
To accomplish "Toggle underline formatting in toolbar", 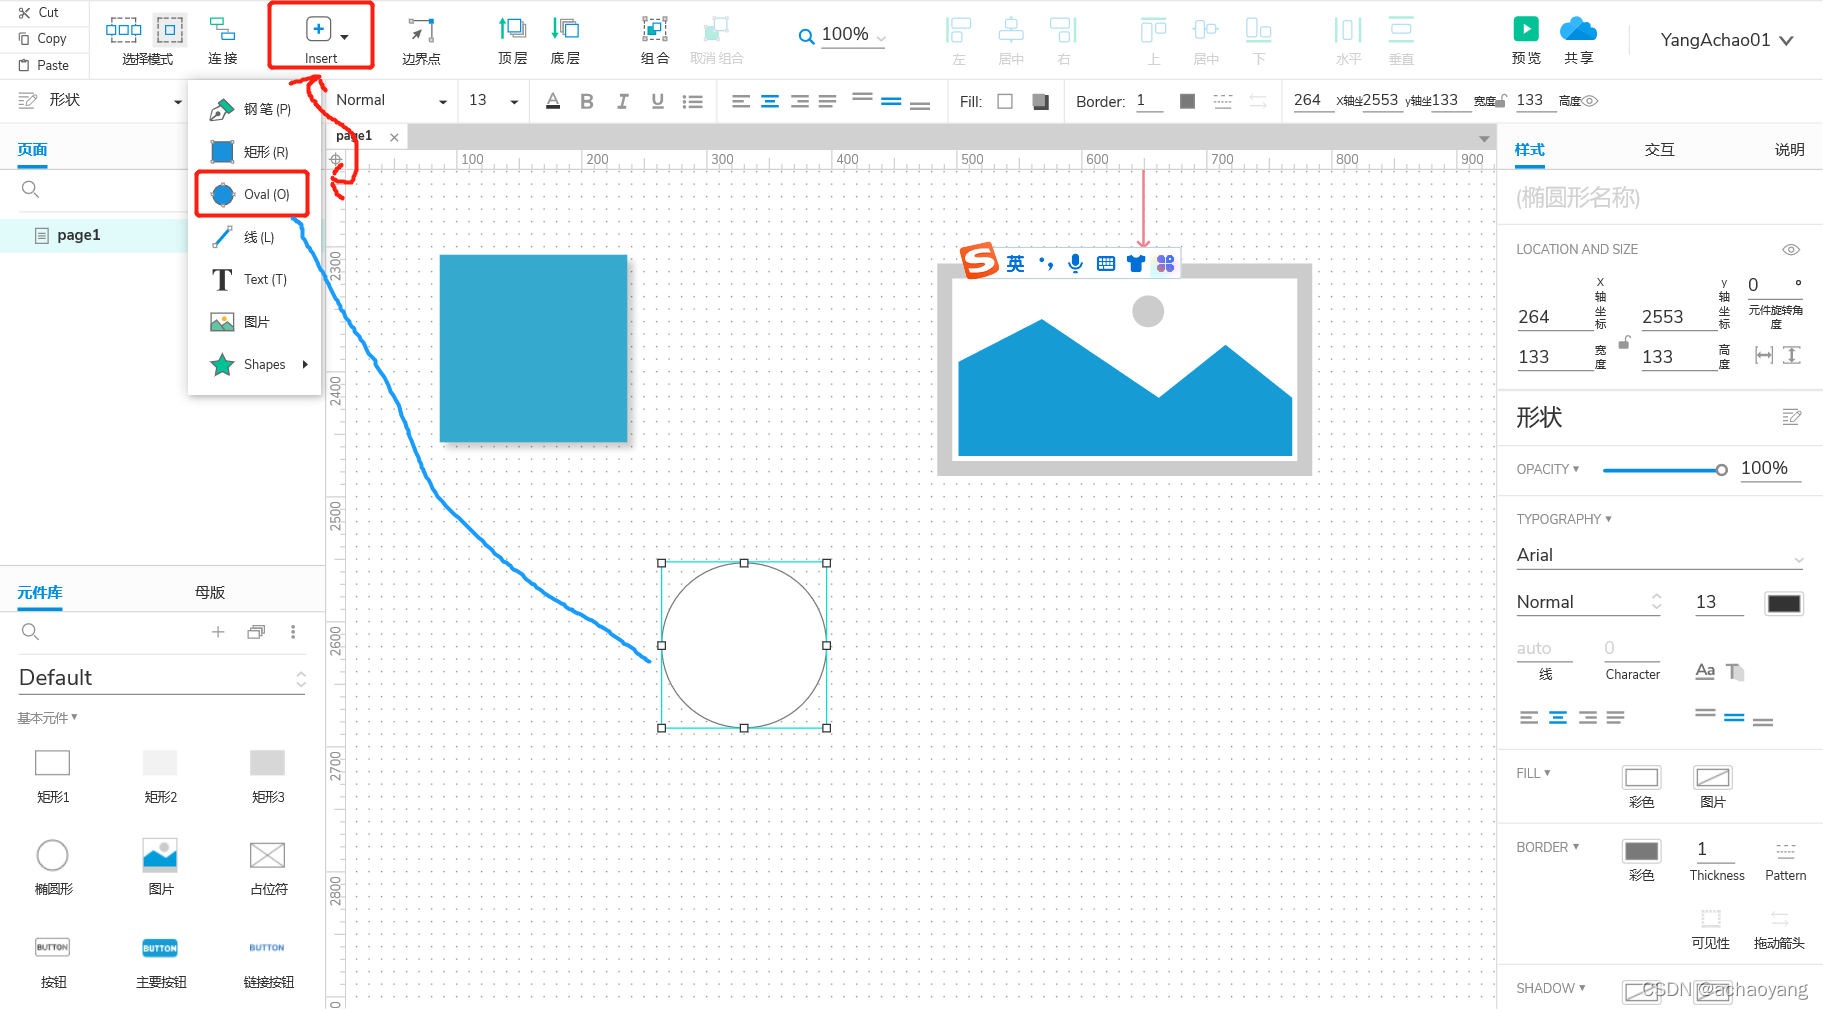I will [x=657, y=101].
